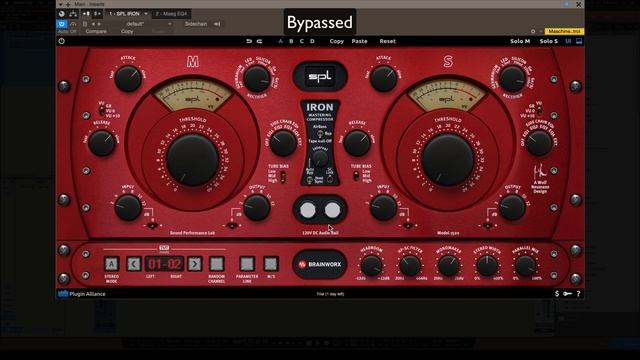Open the Maschine control link dropdown
This screenshot has height=360, width=640.
[x=564, y=31]
